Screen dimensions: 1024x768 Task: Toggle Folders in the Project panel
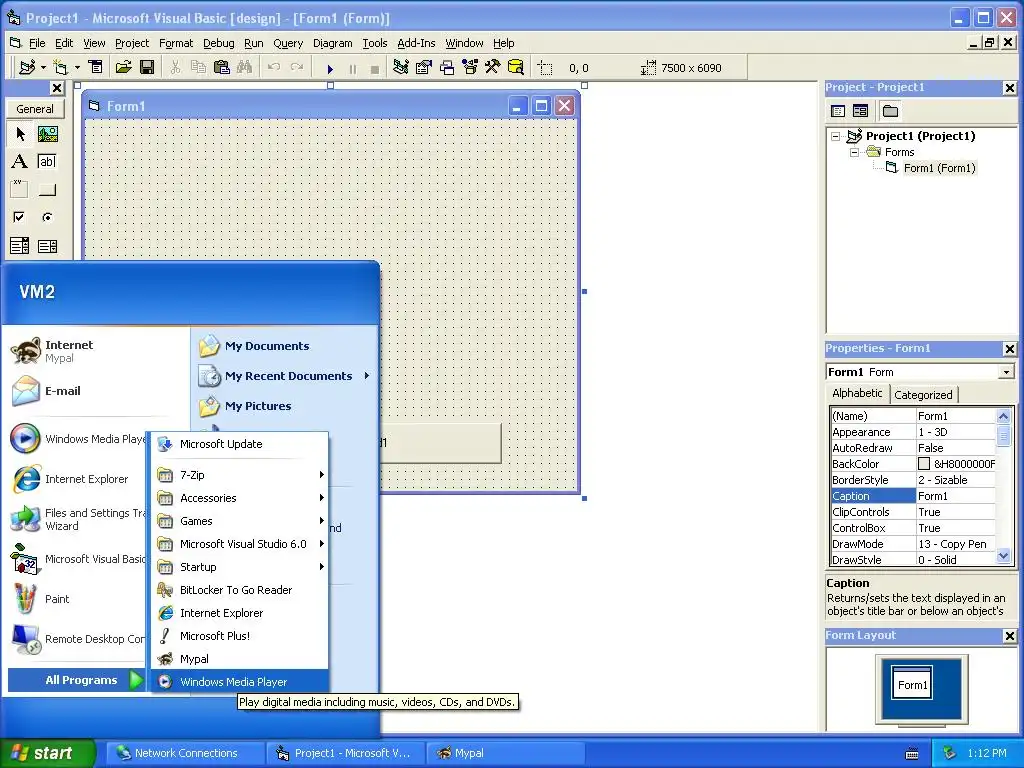click(x=890, y=111)
